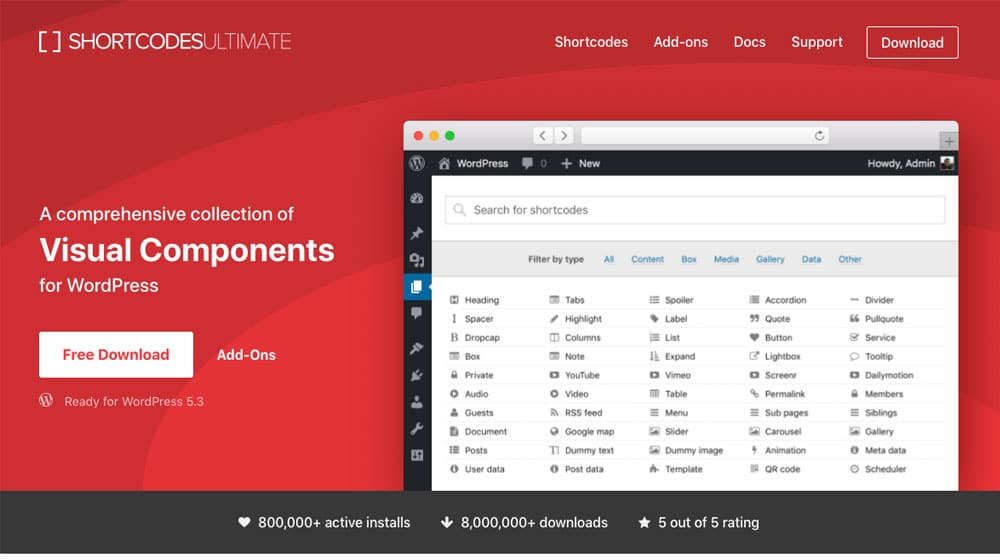The height and width of the screenshot is (560, 1000).
Task: Click the browser address bar
Action: [705, 135]
